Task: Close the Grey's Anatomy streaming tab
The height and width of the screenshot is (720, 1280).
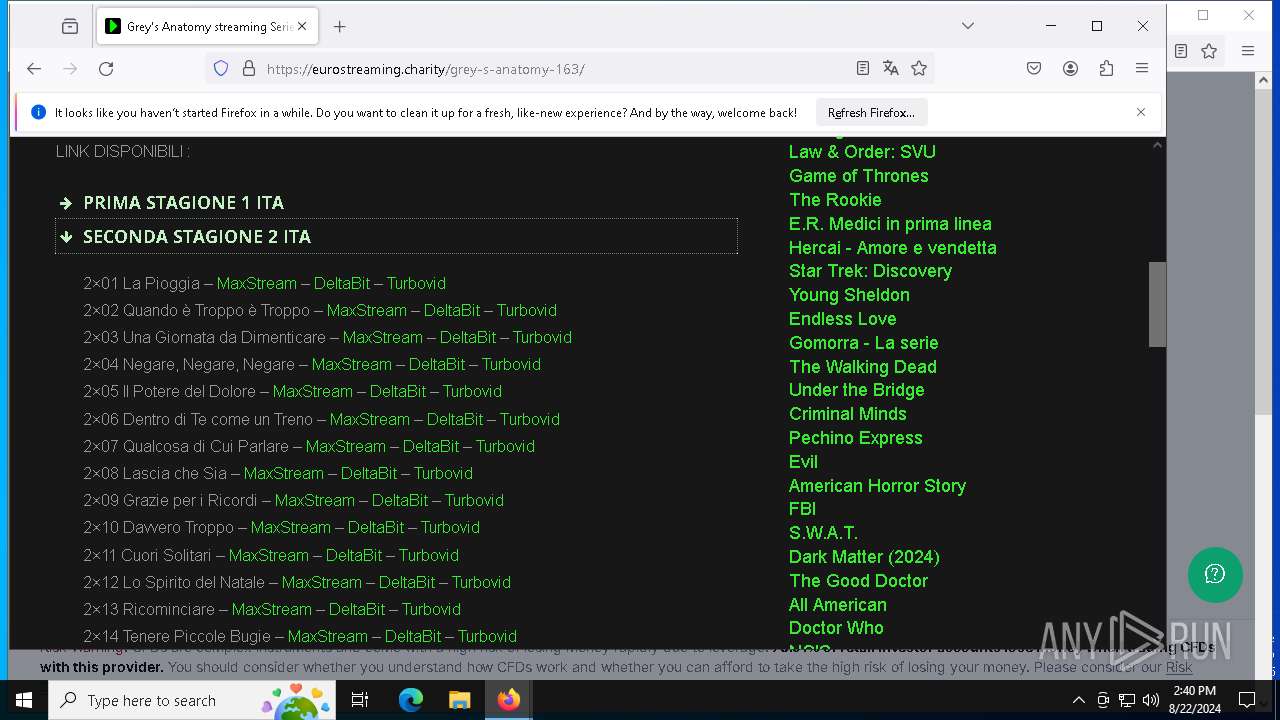Action: pyautogui.click(x=303, y=27)
